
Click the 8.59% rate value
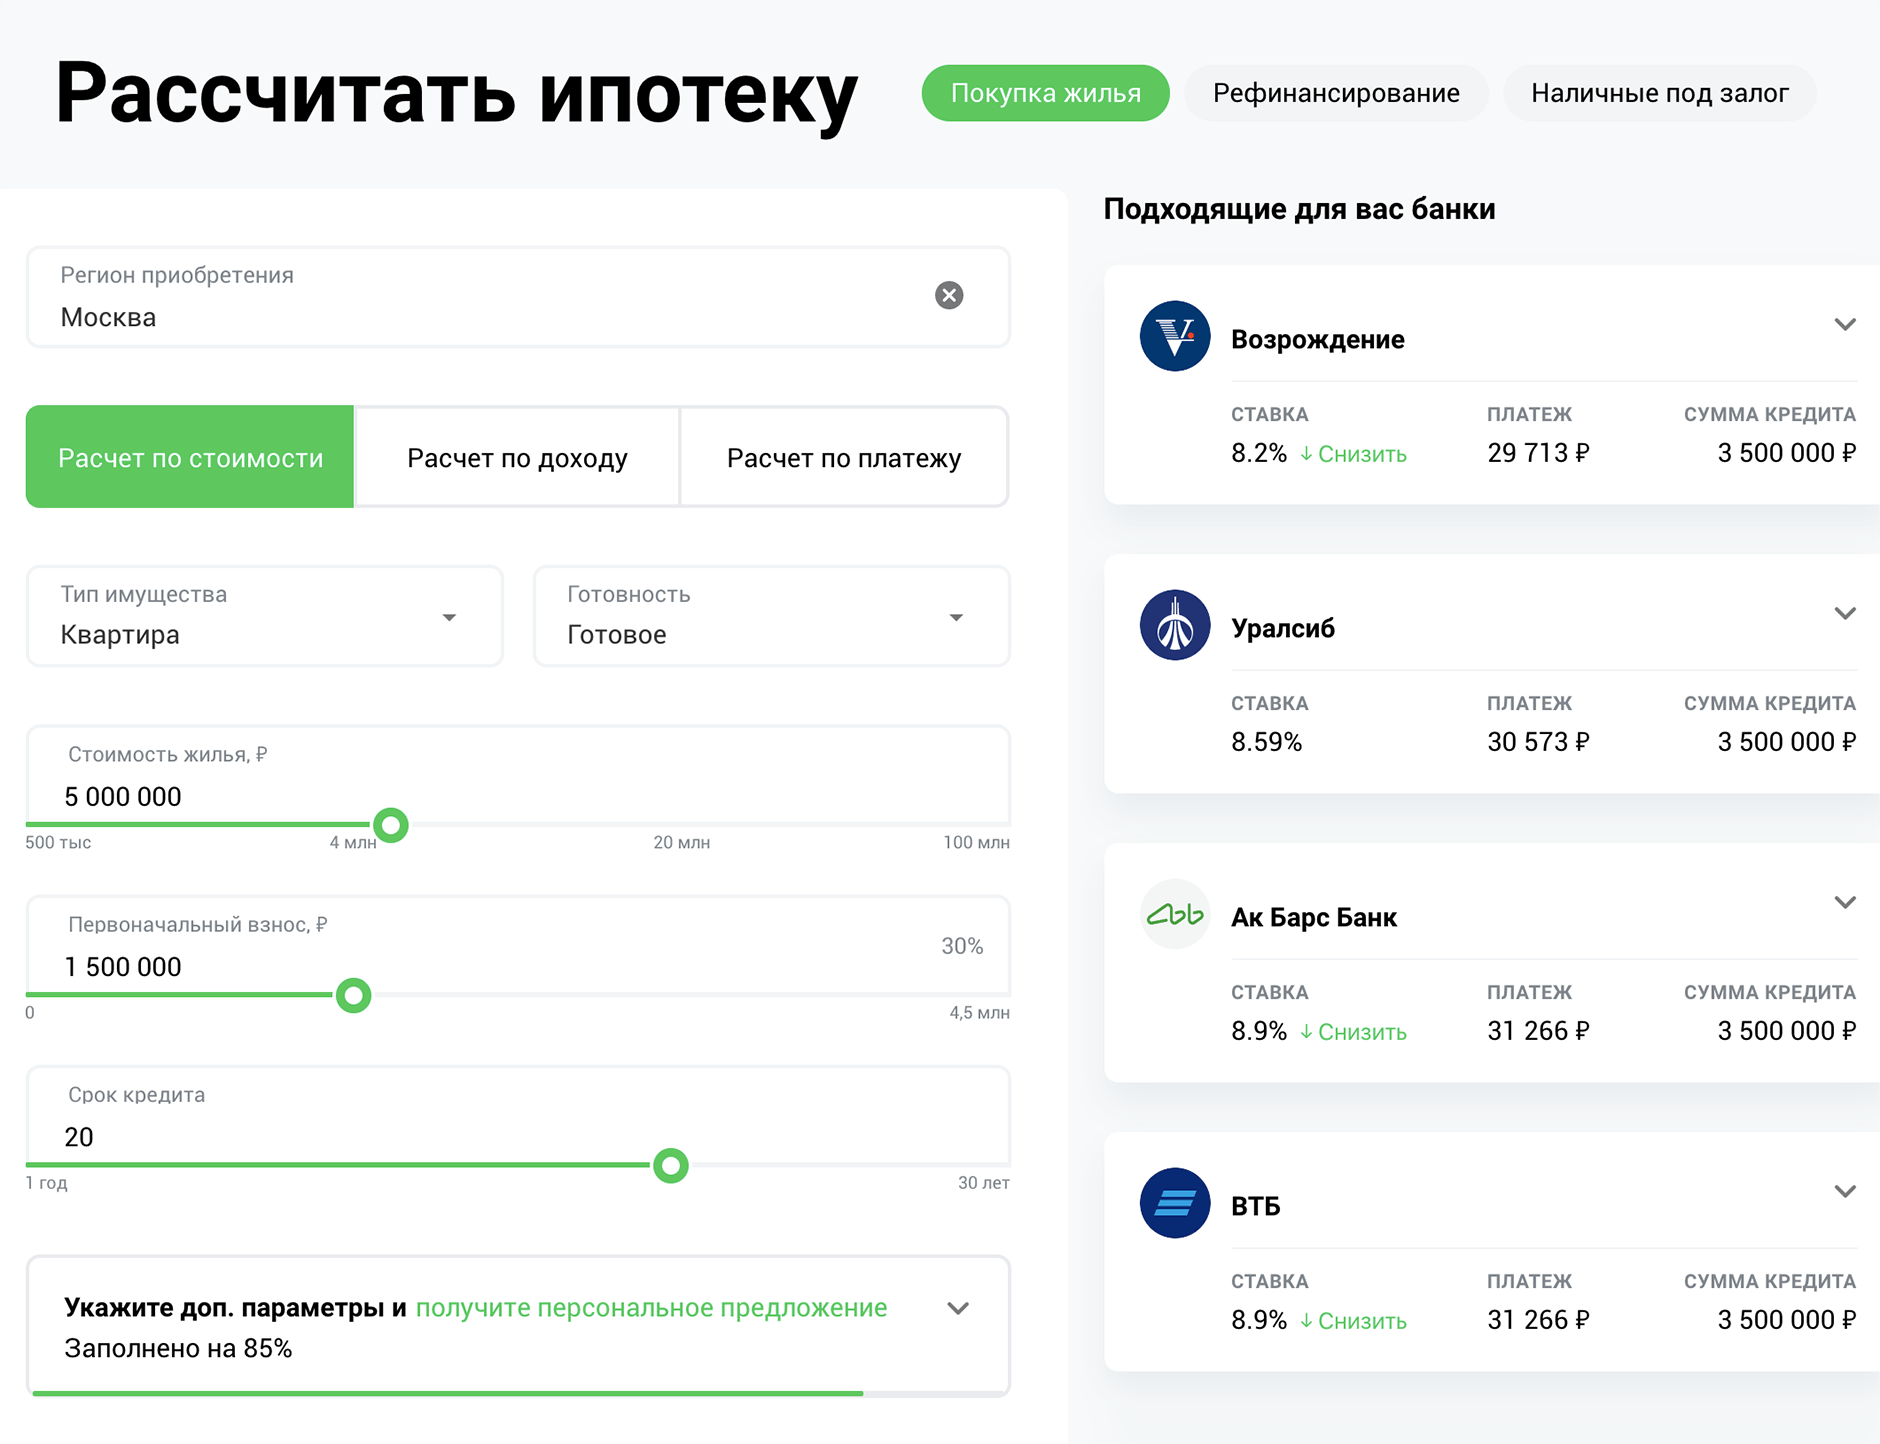point(1266,742)
